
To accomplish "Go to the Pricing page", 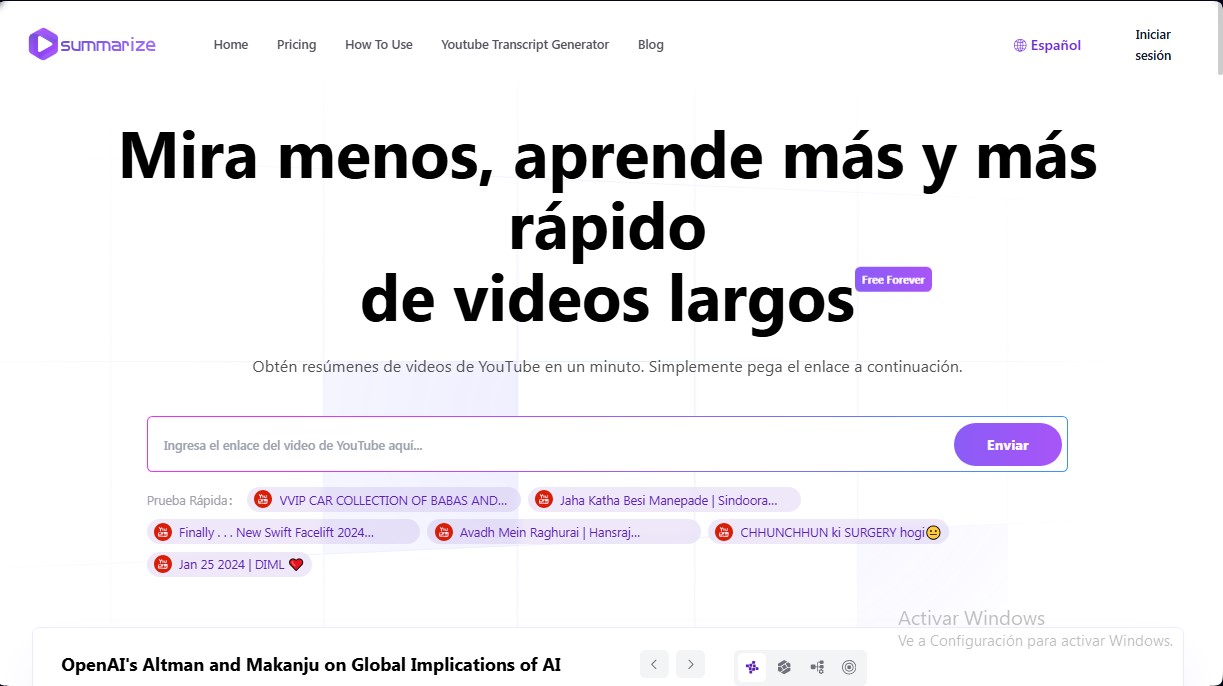I will point(297,45).
